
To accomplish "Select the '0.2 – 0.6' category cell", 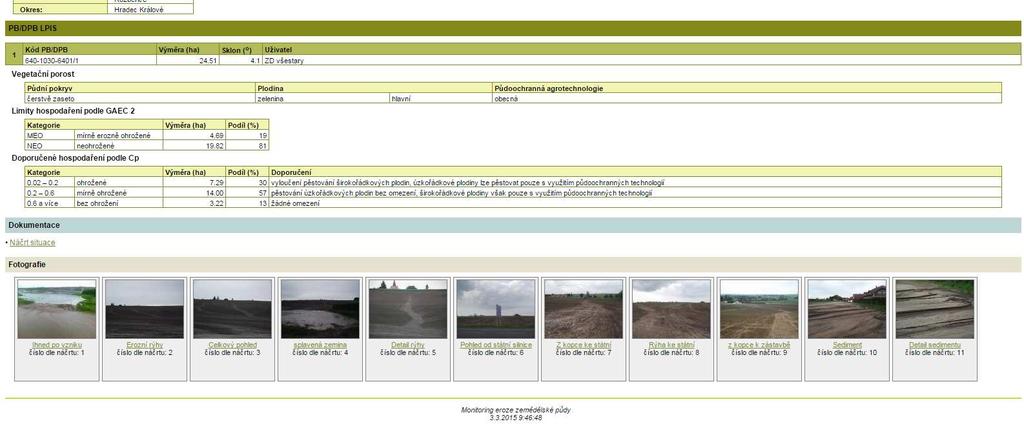I will click(50, 193).
